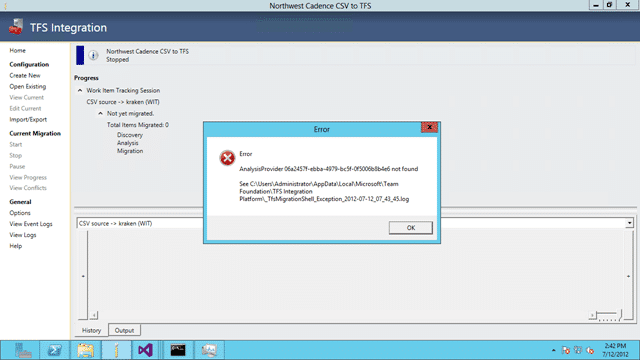Click the Action Center flag tray icon
The width and height of the screenshot is (640, 360).
tap(565, 350)
